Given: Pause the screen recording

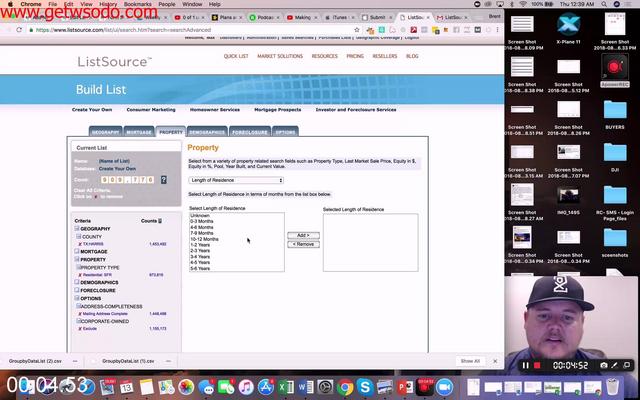Looking at the screenshot, I should [526, 365].
